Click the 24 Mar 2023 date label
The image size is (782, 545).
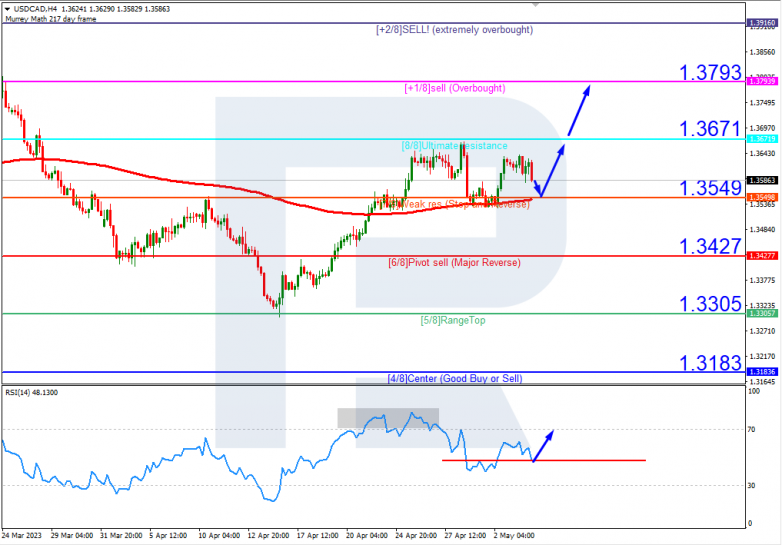pyautogui.click(x=21, y=536)
